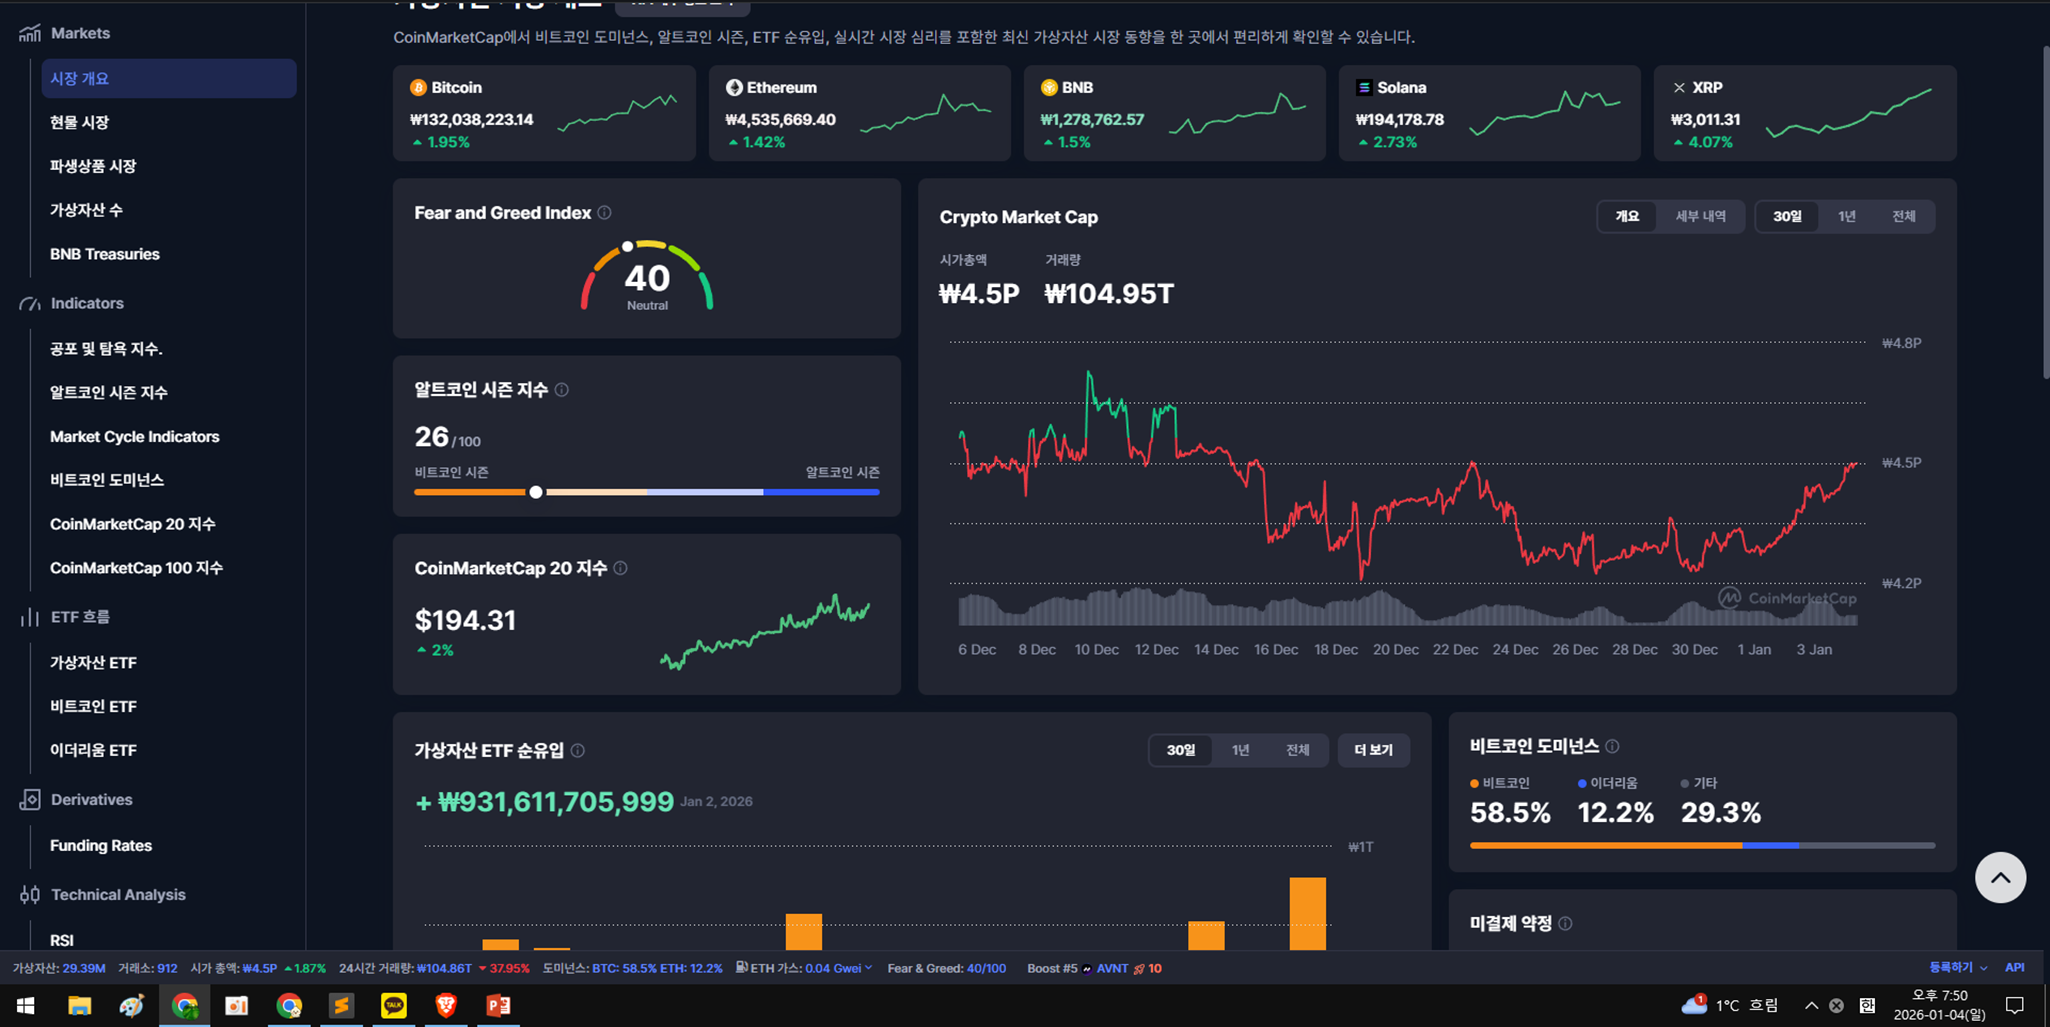Click the Solana coin logo
Viewport: 2050px width, 1027px height.
pyautogui.click(x=1364, y=88)
